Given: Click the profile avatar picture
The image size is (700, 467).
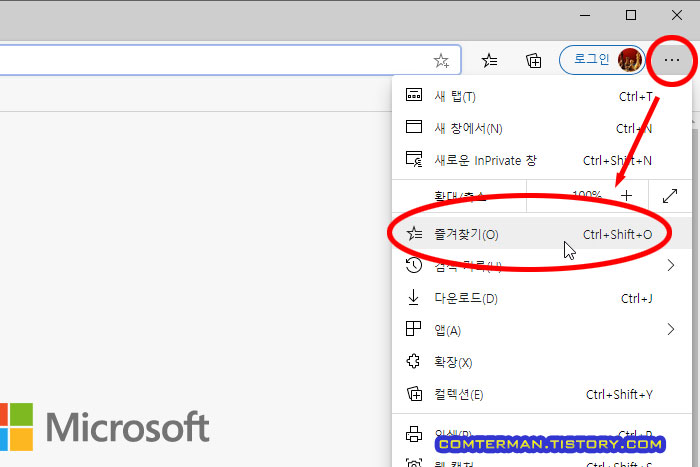Looking at the screenshot, I should pyautogui.click(x=630, y=60).
